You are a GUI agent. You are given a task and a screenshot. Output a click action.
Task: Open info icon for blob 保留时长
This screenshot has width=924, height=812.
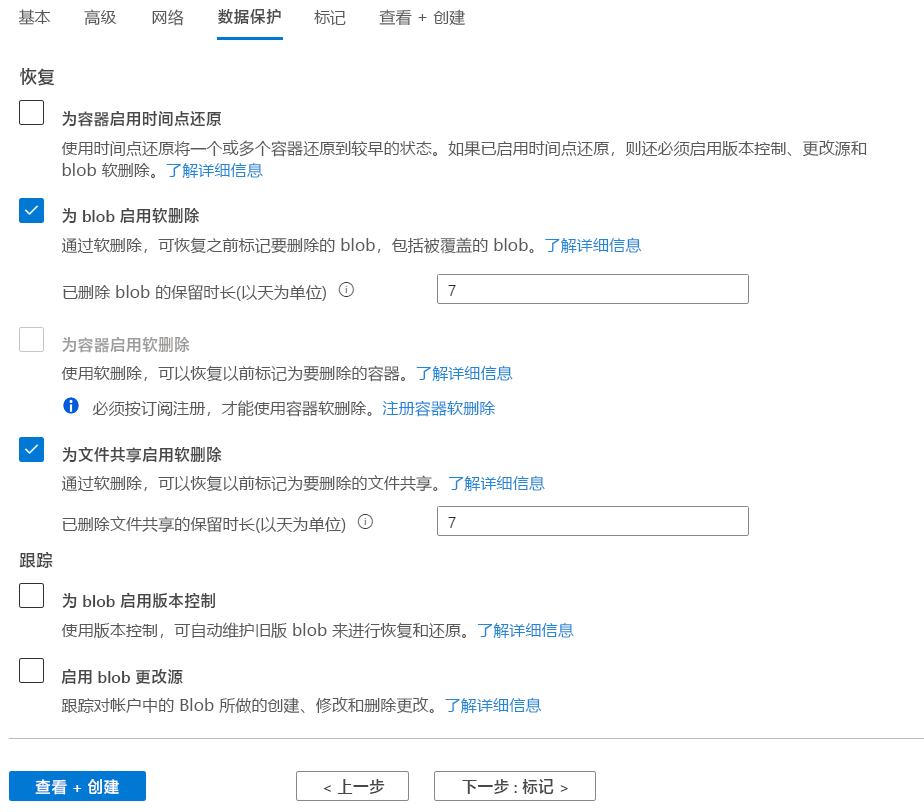[346, 290]
